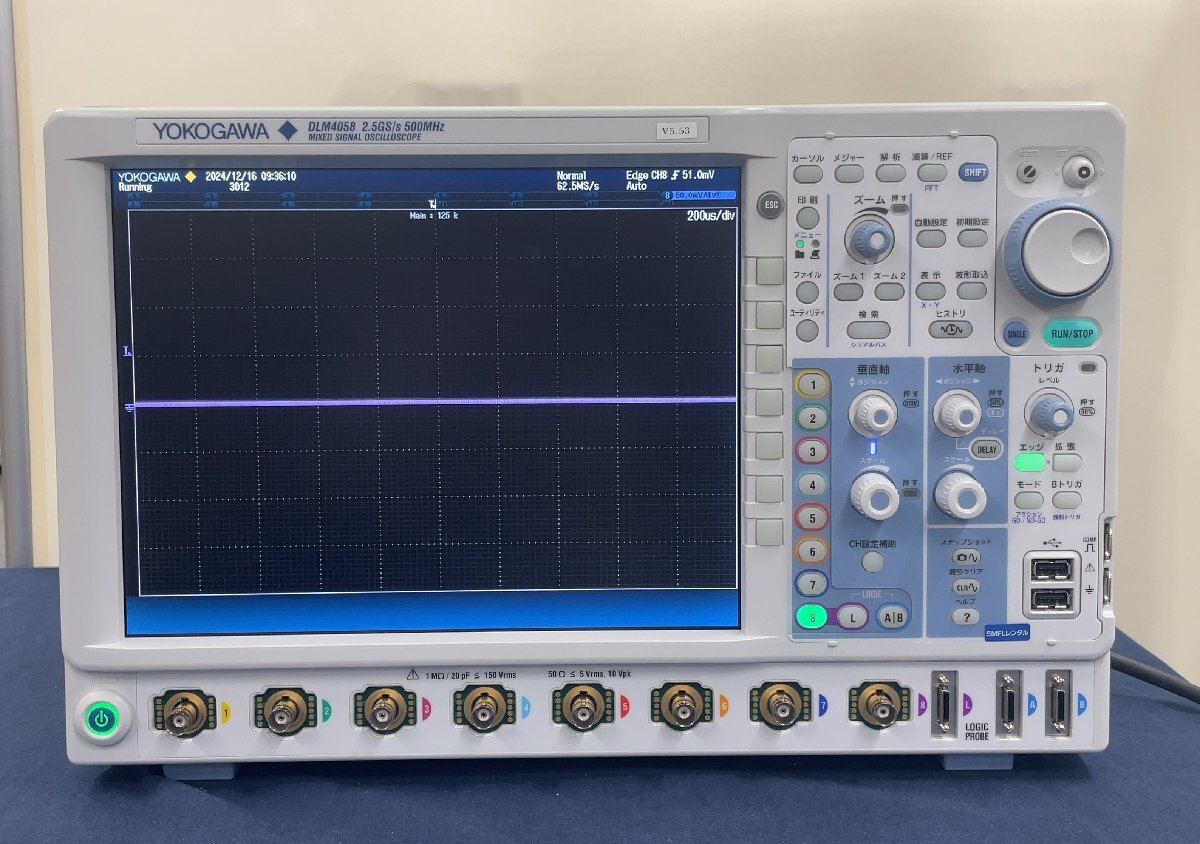1200x844 pixels.
Task: Click the channel 8 BNC input connector
Action: click(881, 704)
